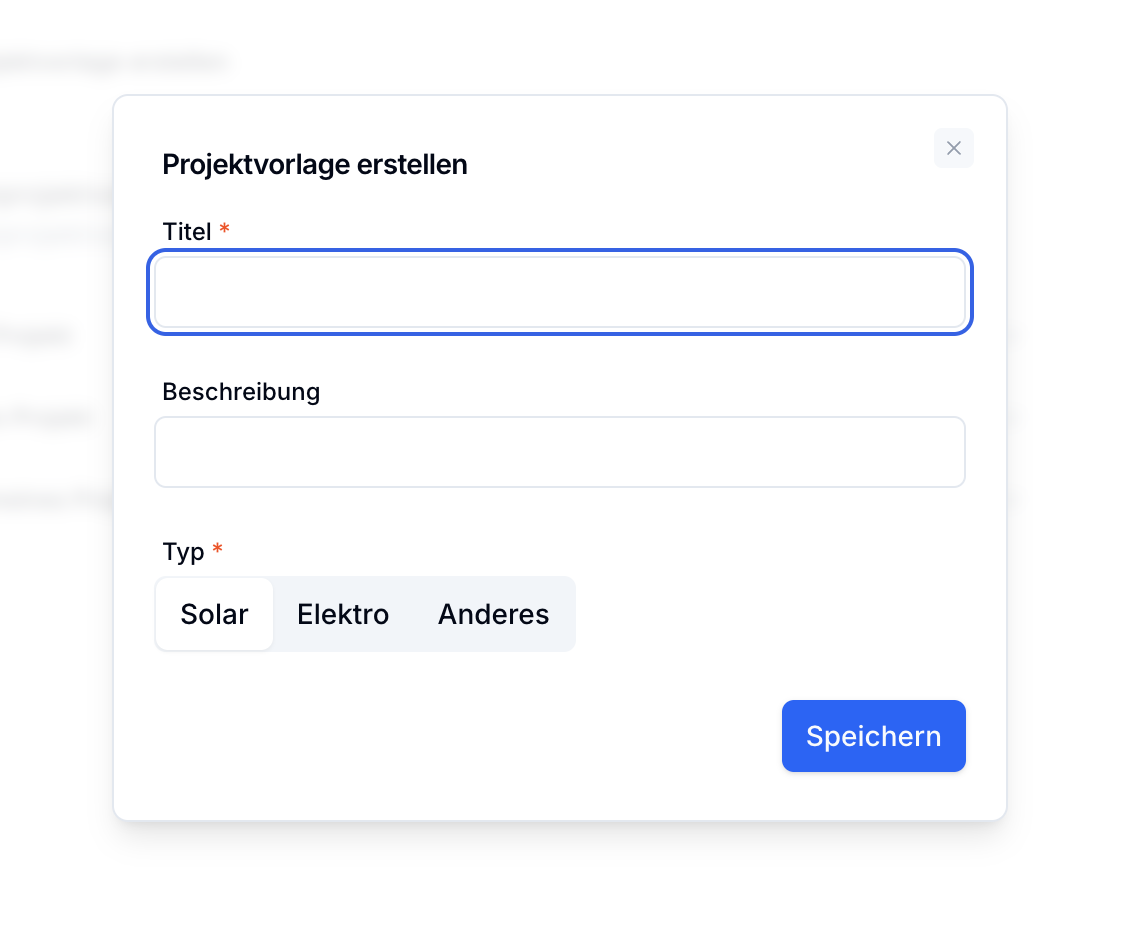Click the Typ field label

tap(183, 552)
